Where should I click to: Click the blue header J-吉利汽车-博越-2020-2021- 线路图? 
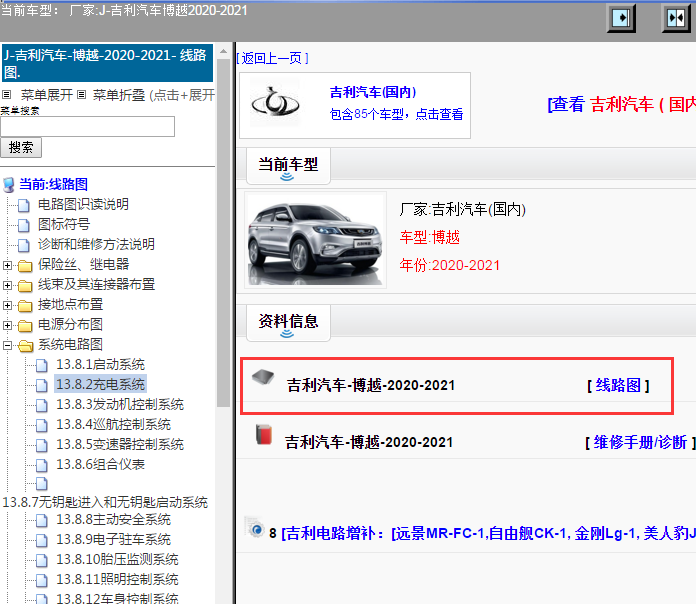coord(107,63)
